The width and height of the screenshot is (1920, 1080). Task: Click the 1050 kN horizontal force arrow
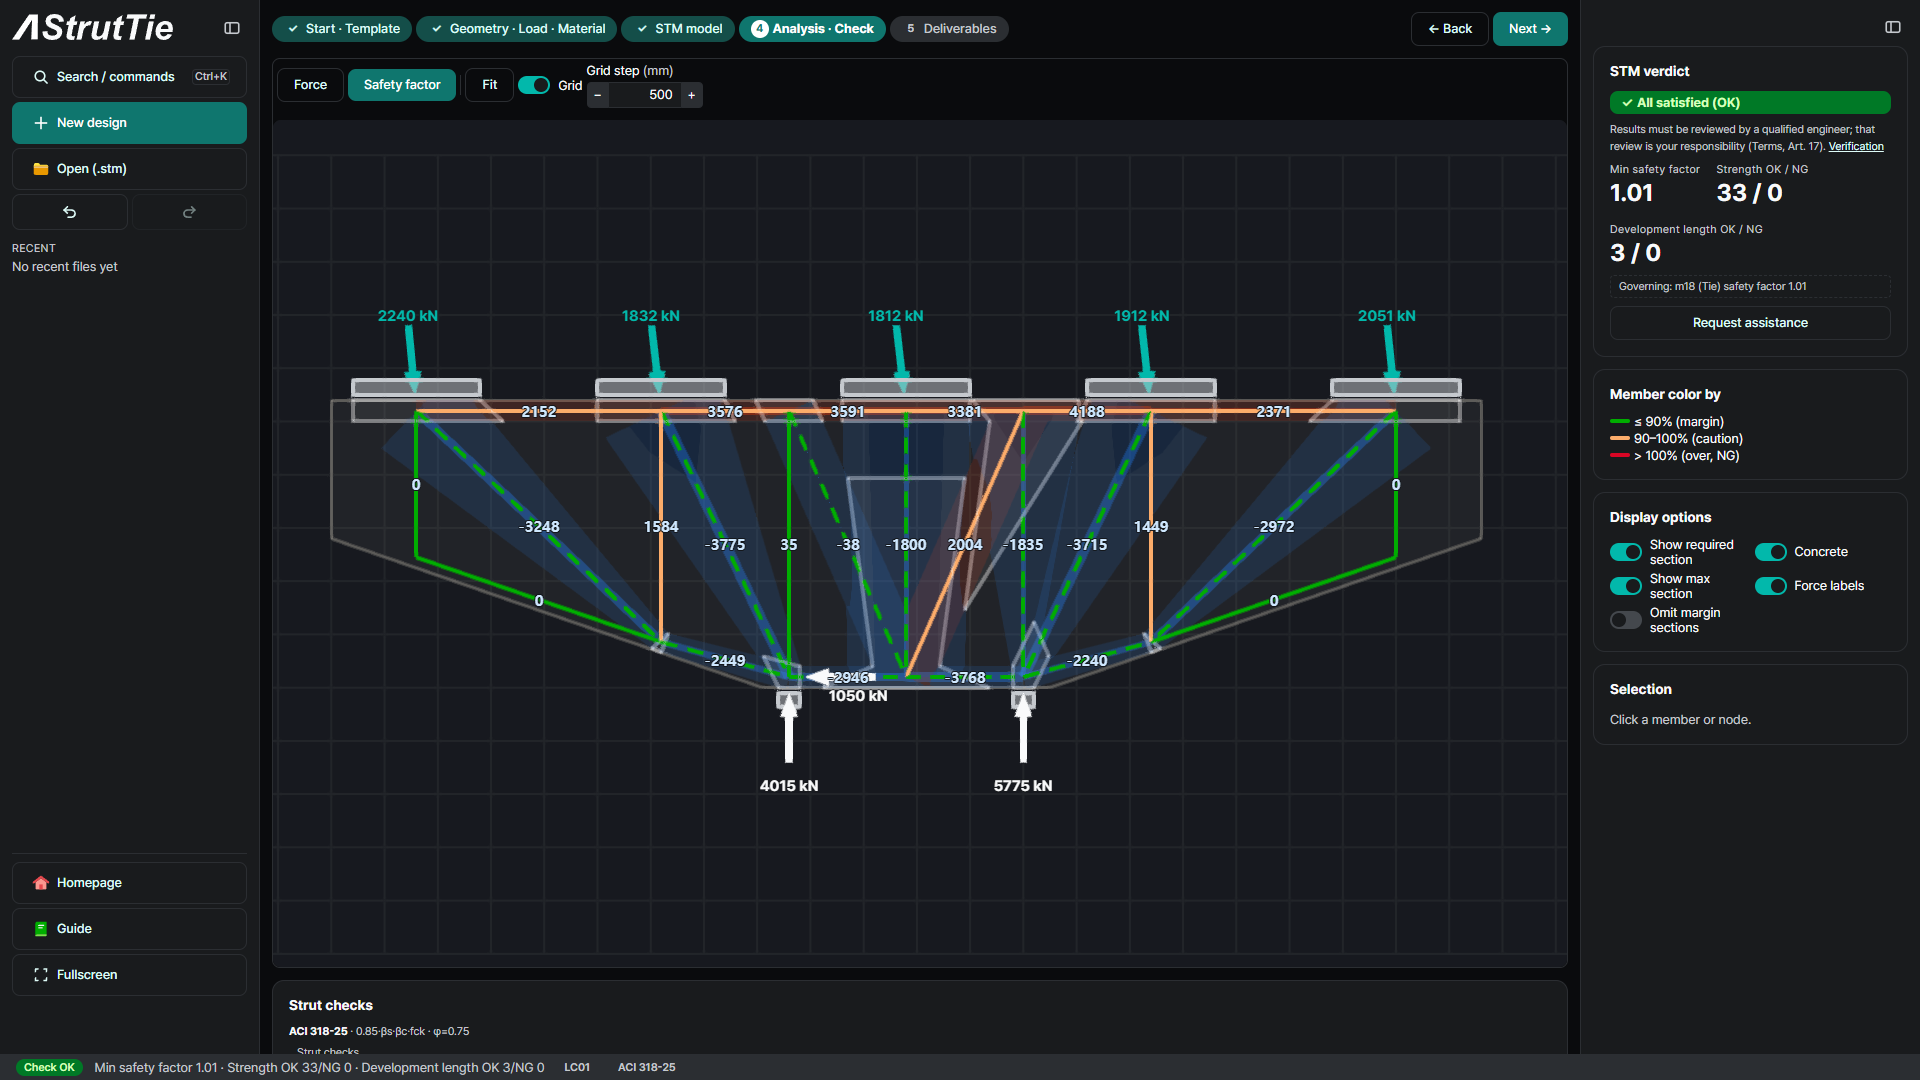[x=840, y=677]
